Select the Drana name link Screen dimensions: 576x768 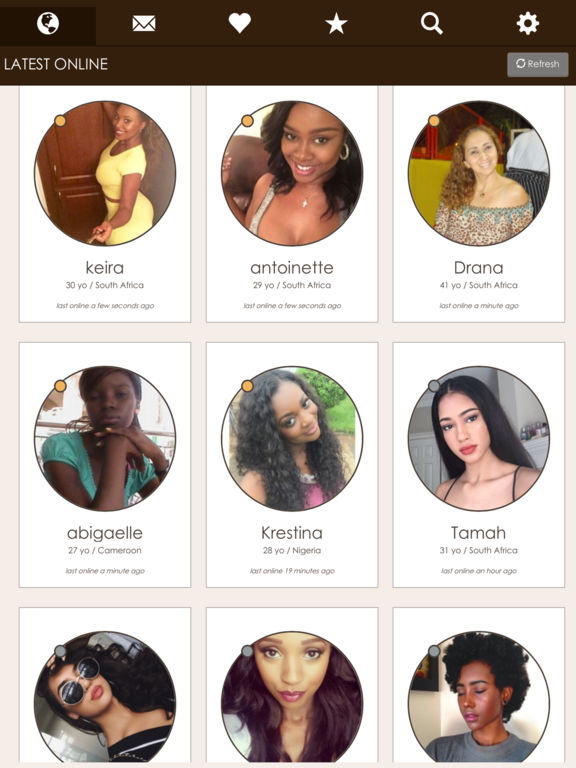pyautogui.click(x=479, y=268)
